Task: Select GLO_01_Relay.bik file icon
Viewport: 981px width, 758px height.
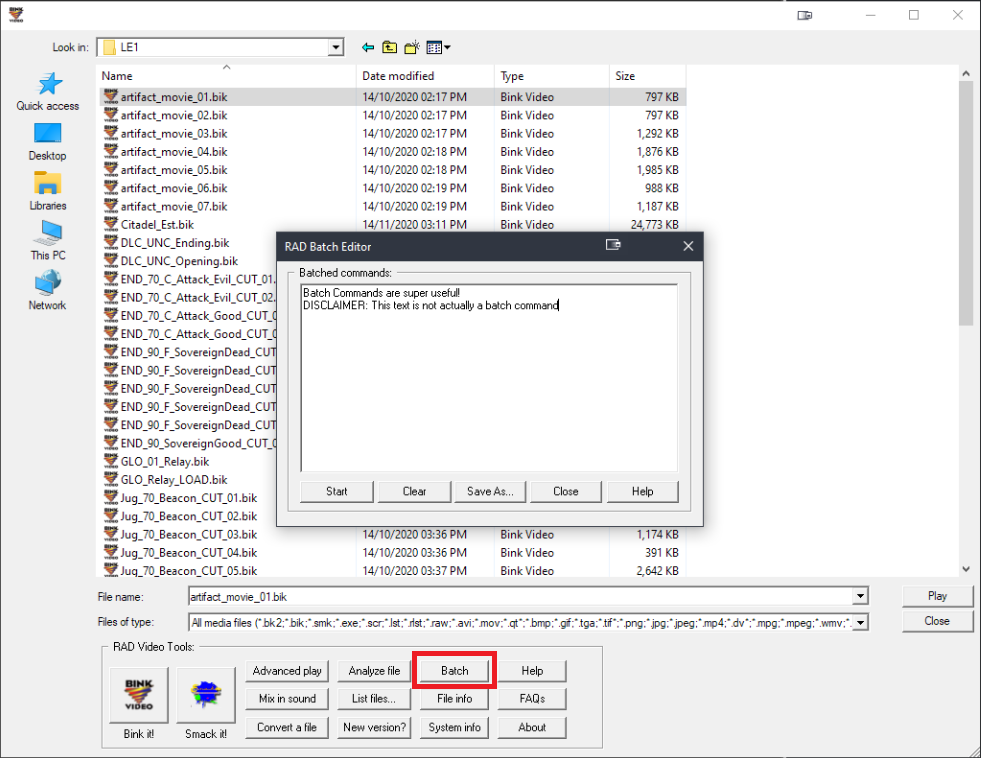Action: tap(111, 461)
